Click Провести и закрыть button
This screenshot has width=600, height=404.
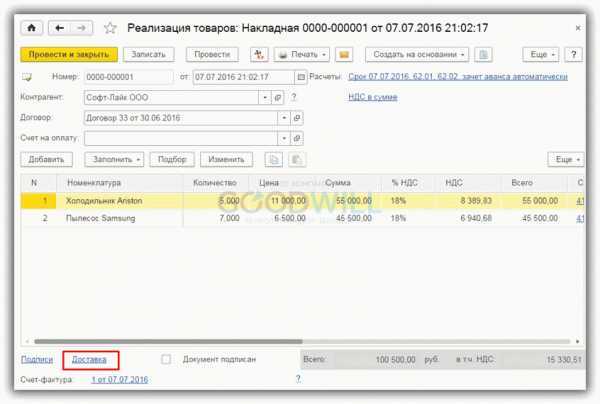pos(69,55)
